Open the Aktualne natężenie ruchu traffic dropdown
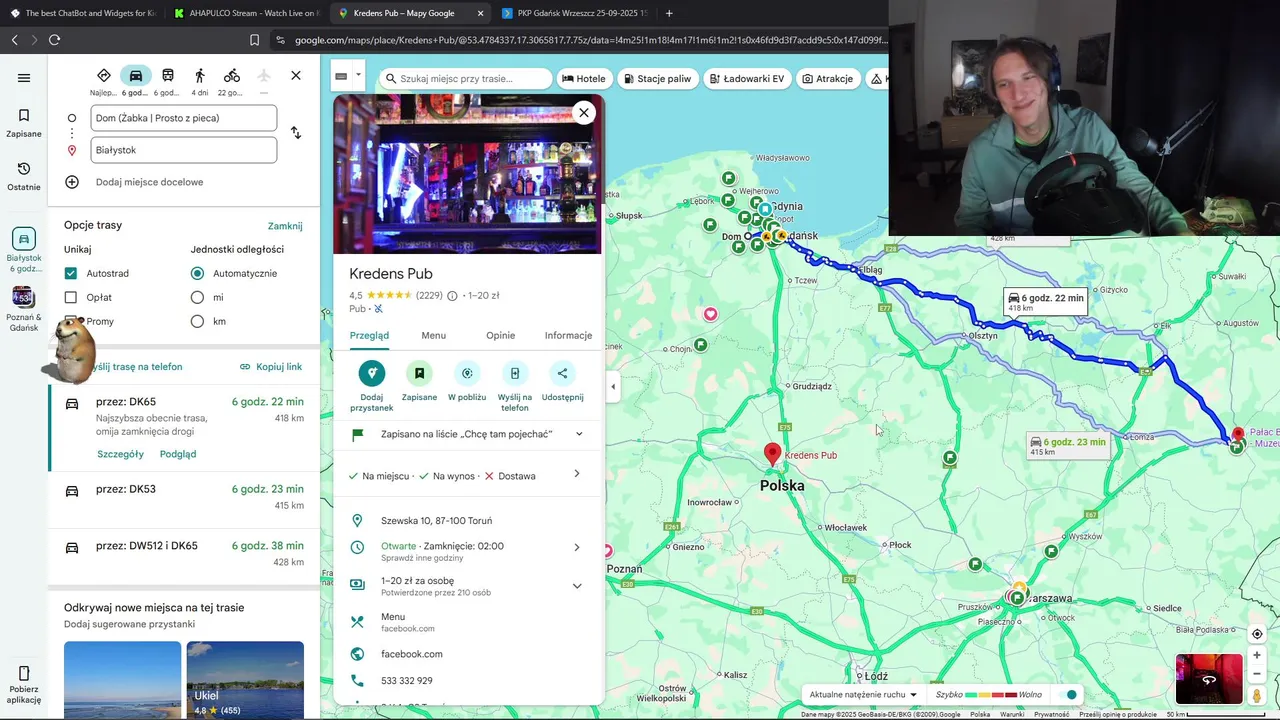The height and width of the screenshot is (720, 1280). [x=863, y=695]
